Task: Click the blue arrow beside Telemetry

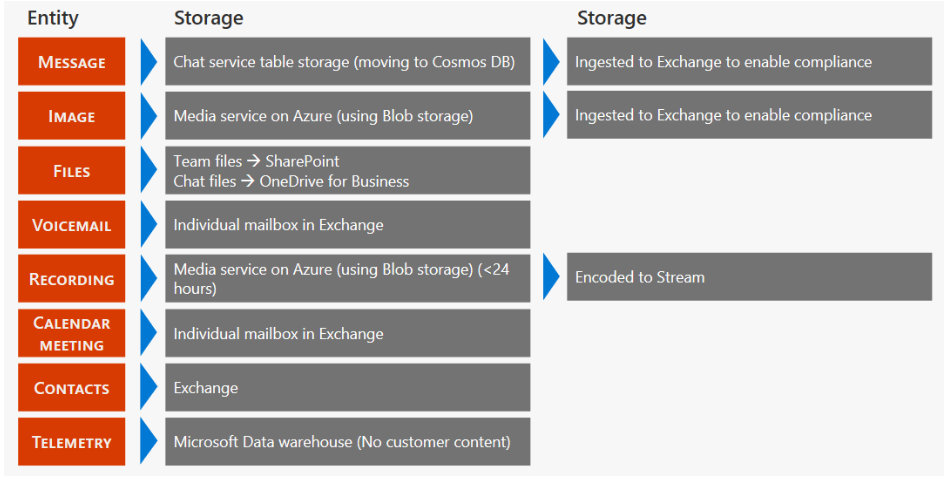Action: (x=148, y=442)
